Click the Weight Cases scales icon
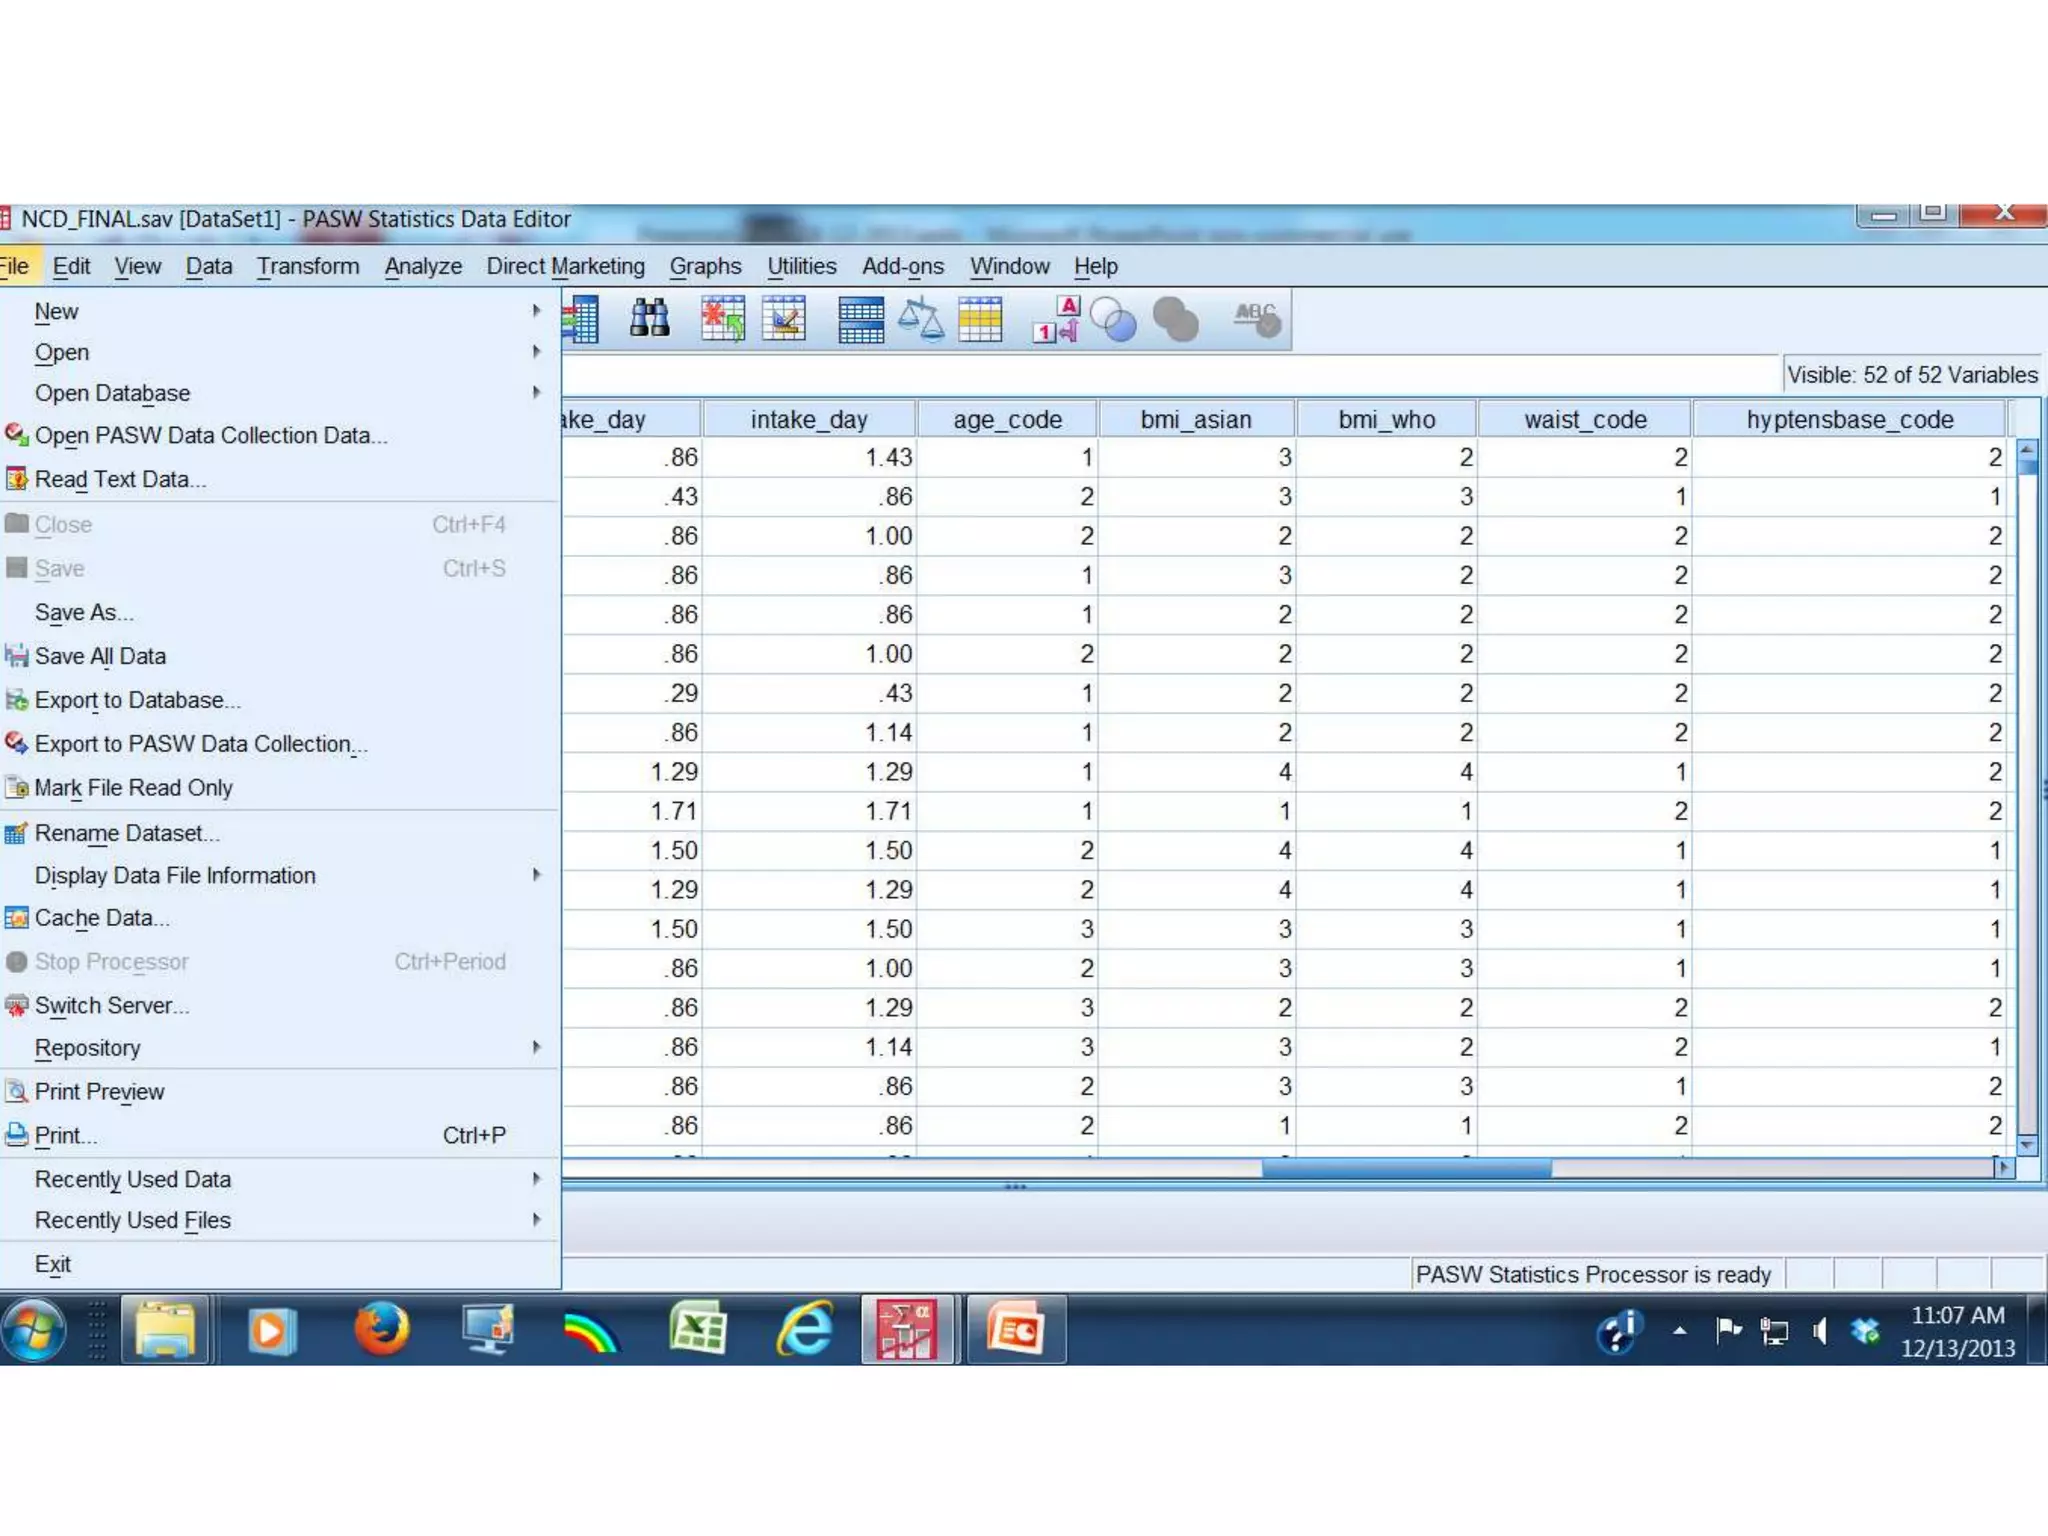The width and height of the screenshot is (2048, 1536). click(920, 320)
